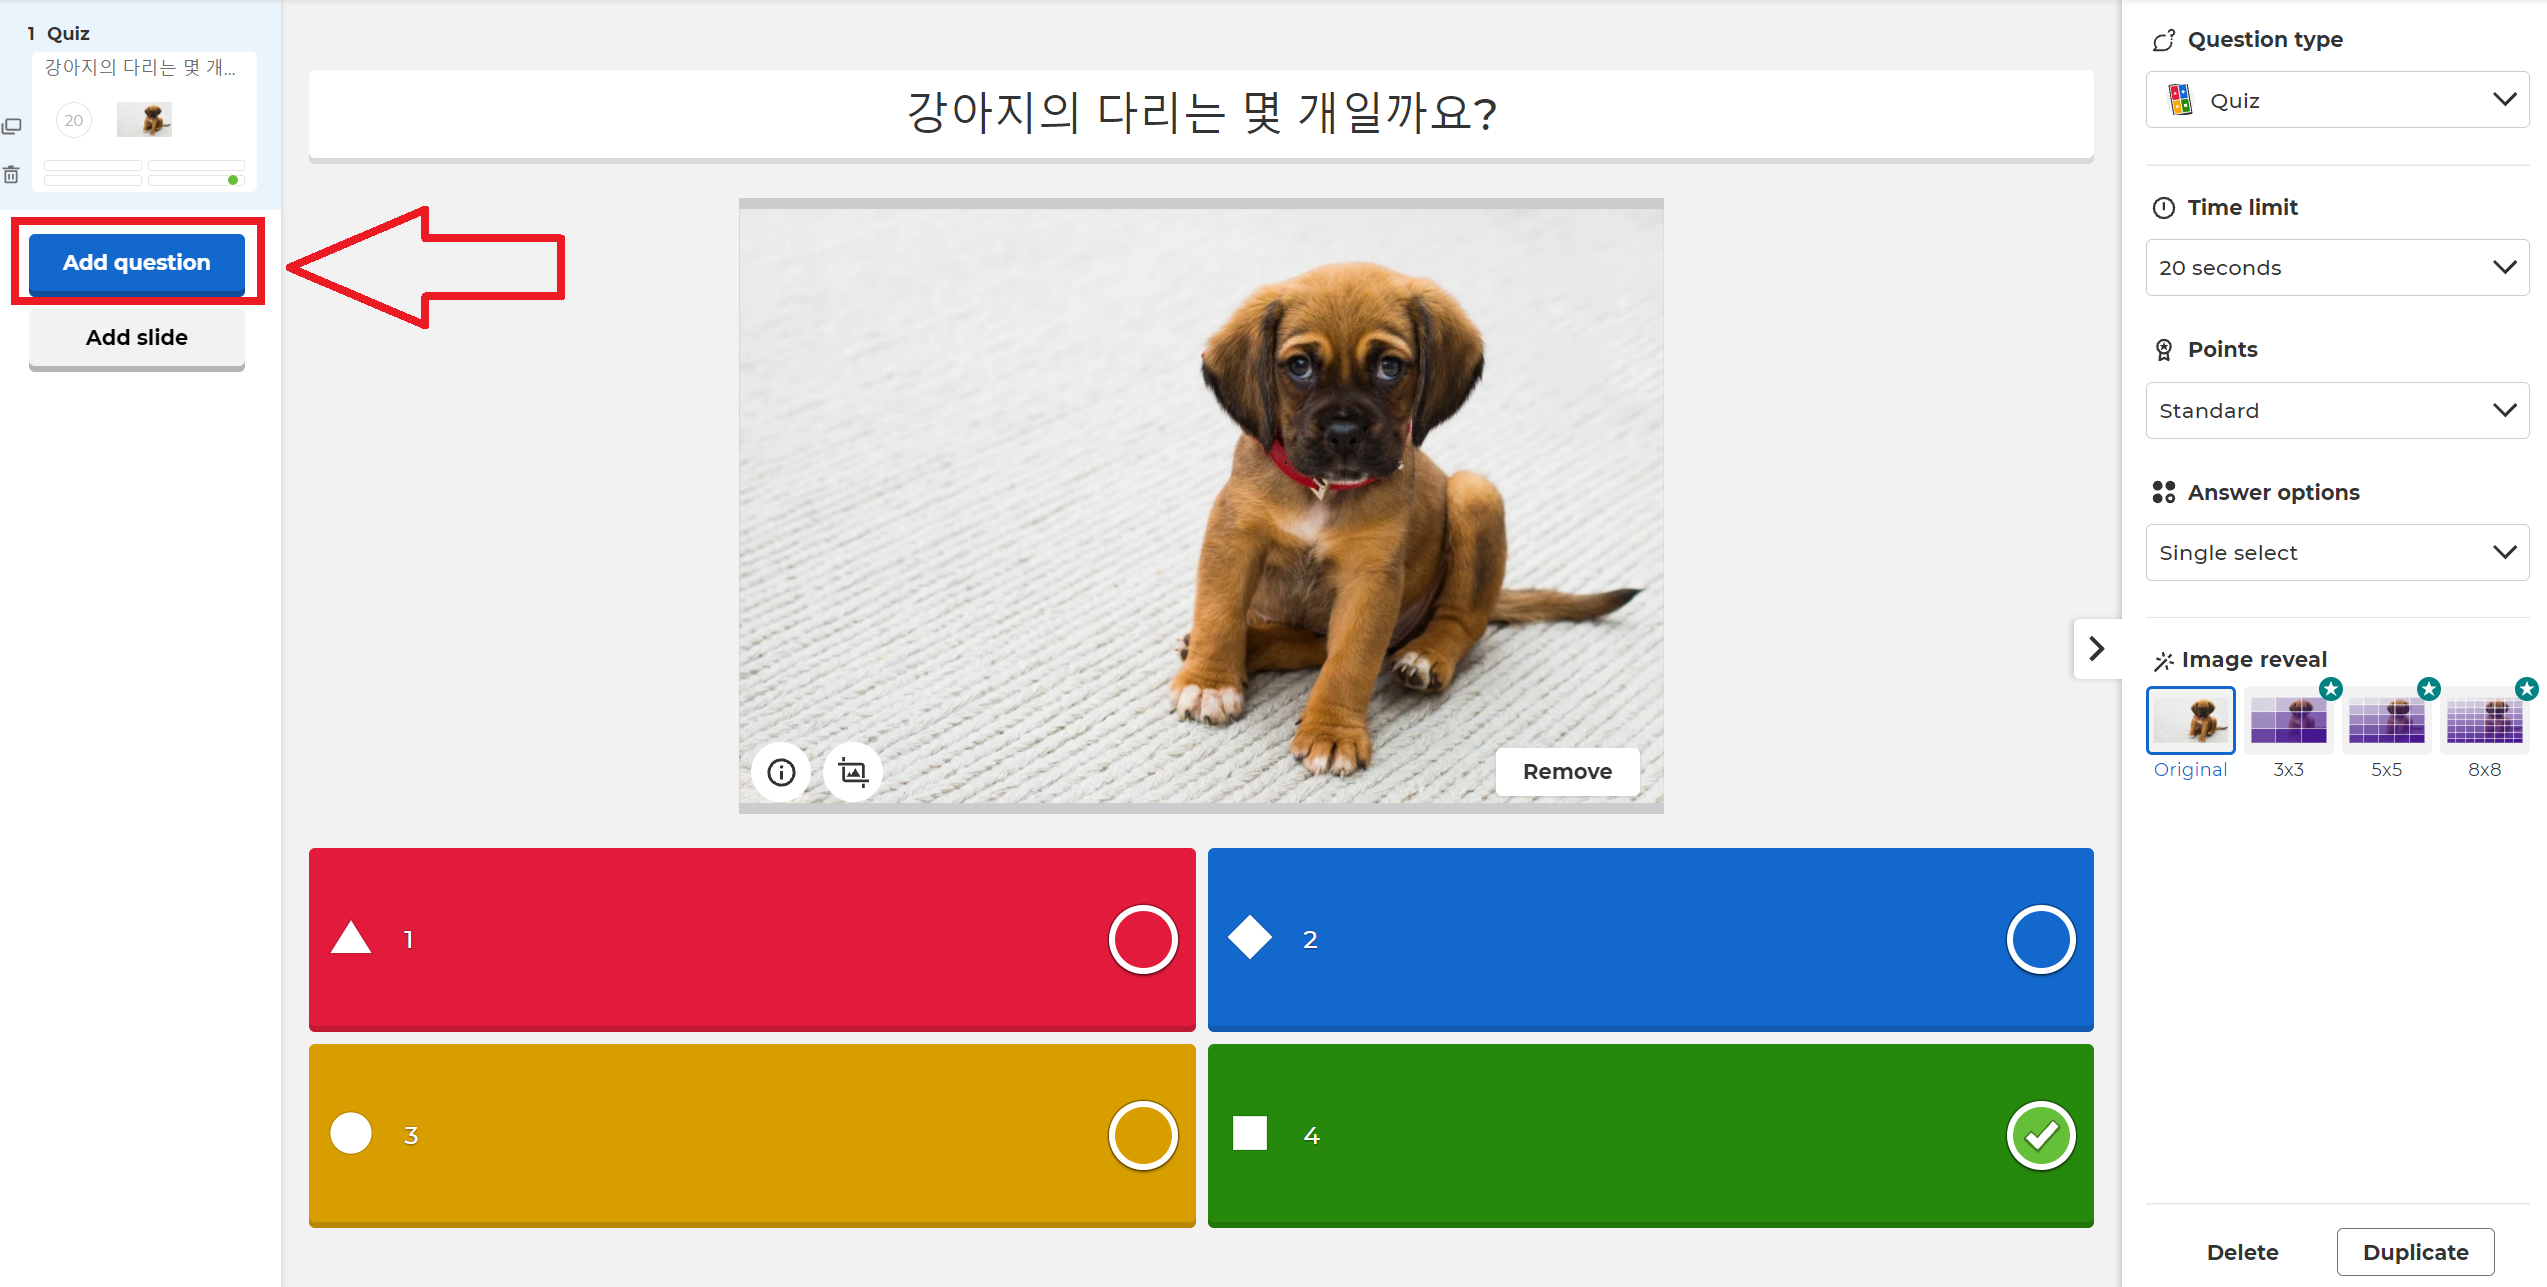Click the trash icon beside slide thumbnail

pyautogui.click(x=12, y=175)
